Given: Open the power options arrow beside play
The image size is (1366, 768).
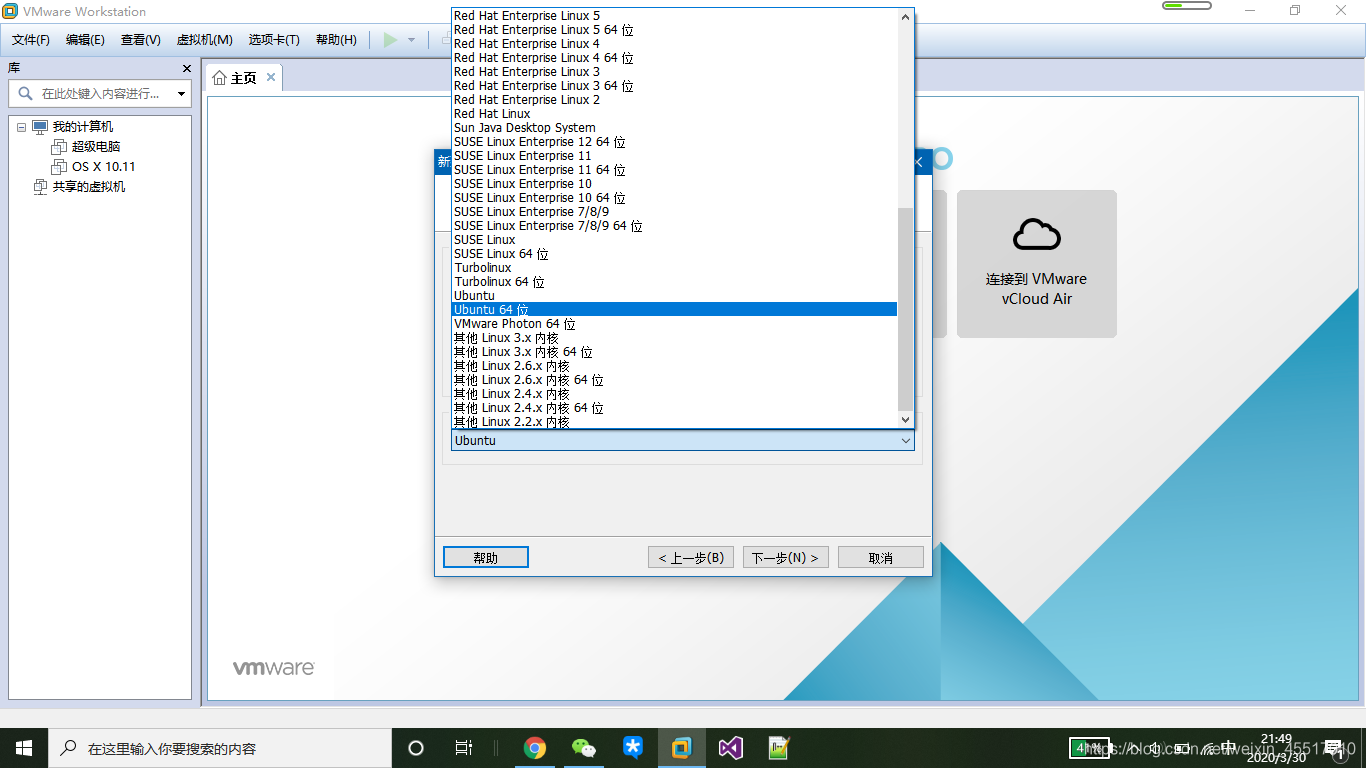Looking at the screenshot, I should 411,40.
